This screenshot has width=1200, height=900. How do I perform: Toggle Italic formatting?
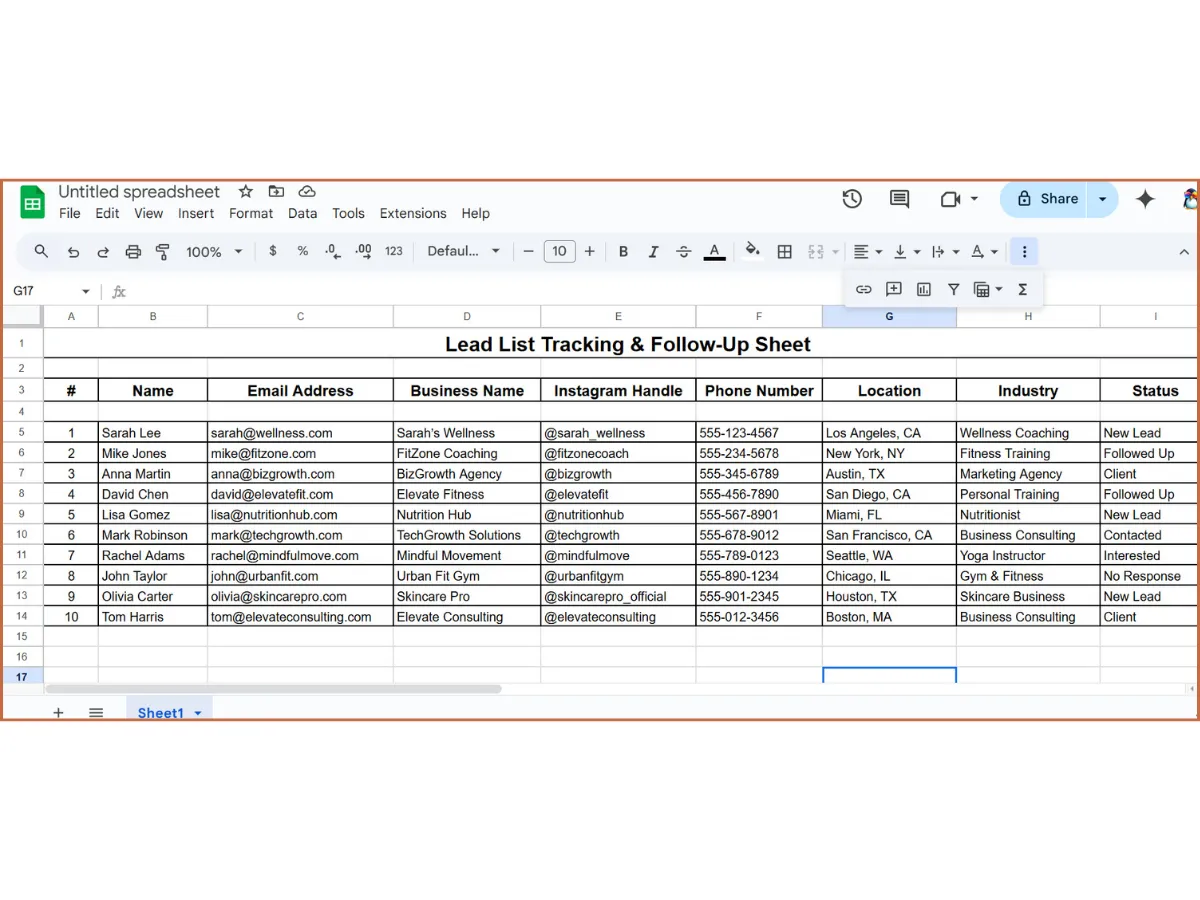coord(653,252)
